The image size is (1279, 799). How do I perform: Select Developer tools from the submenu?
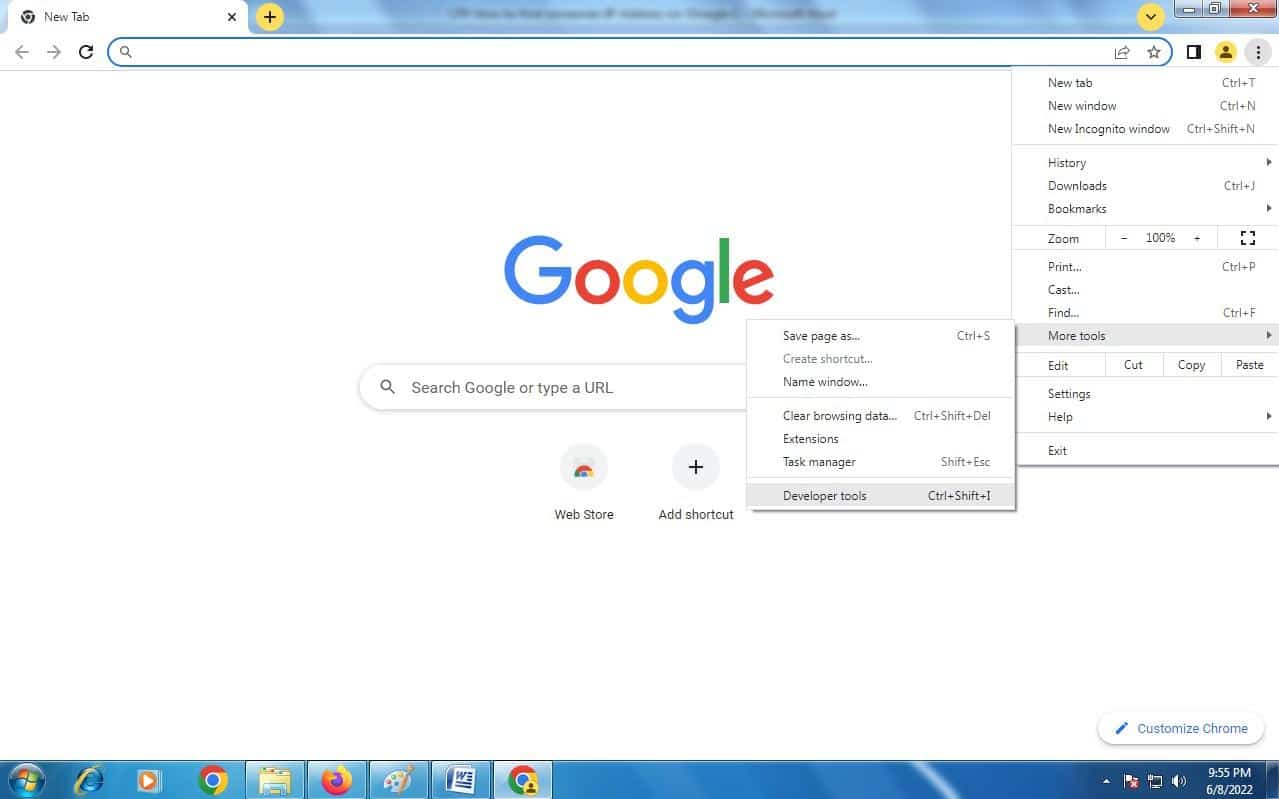(824, 495)
